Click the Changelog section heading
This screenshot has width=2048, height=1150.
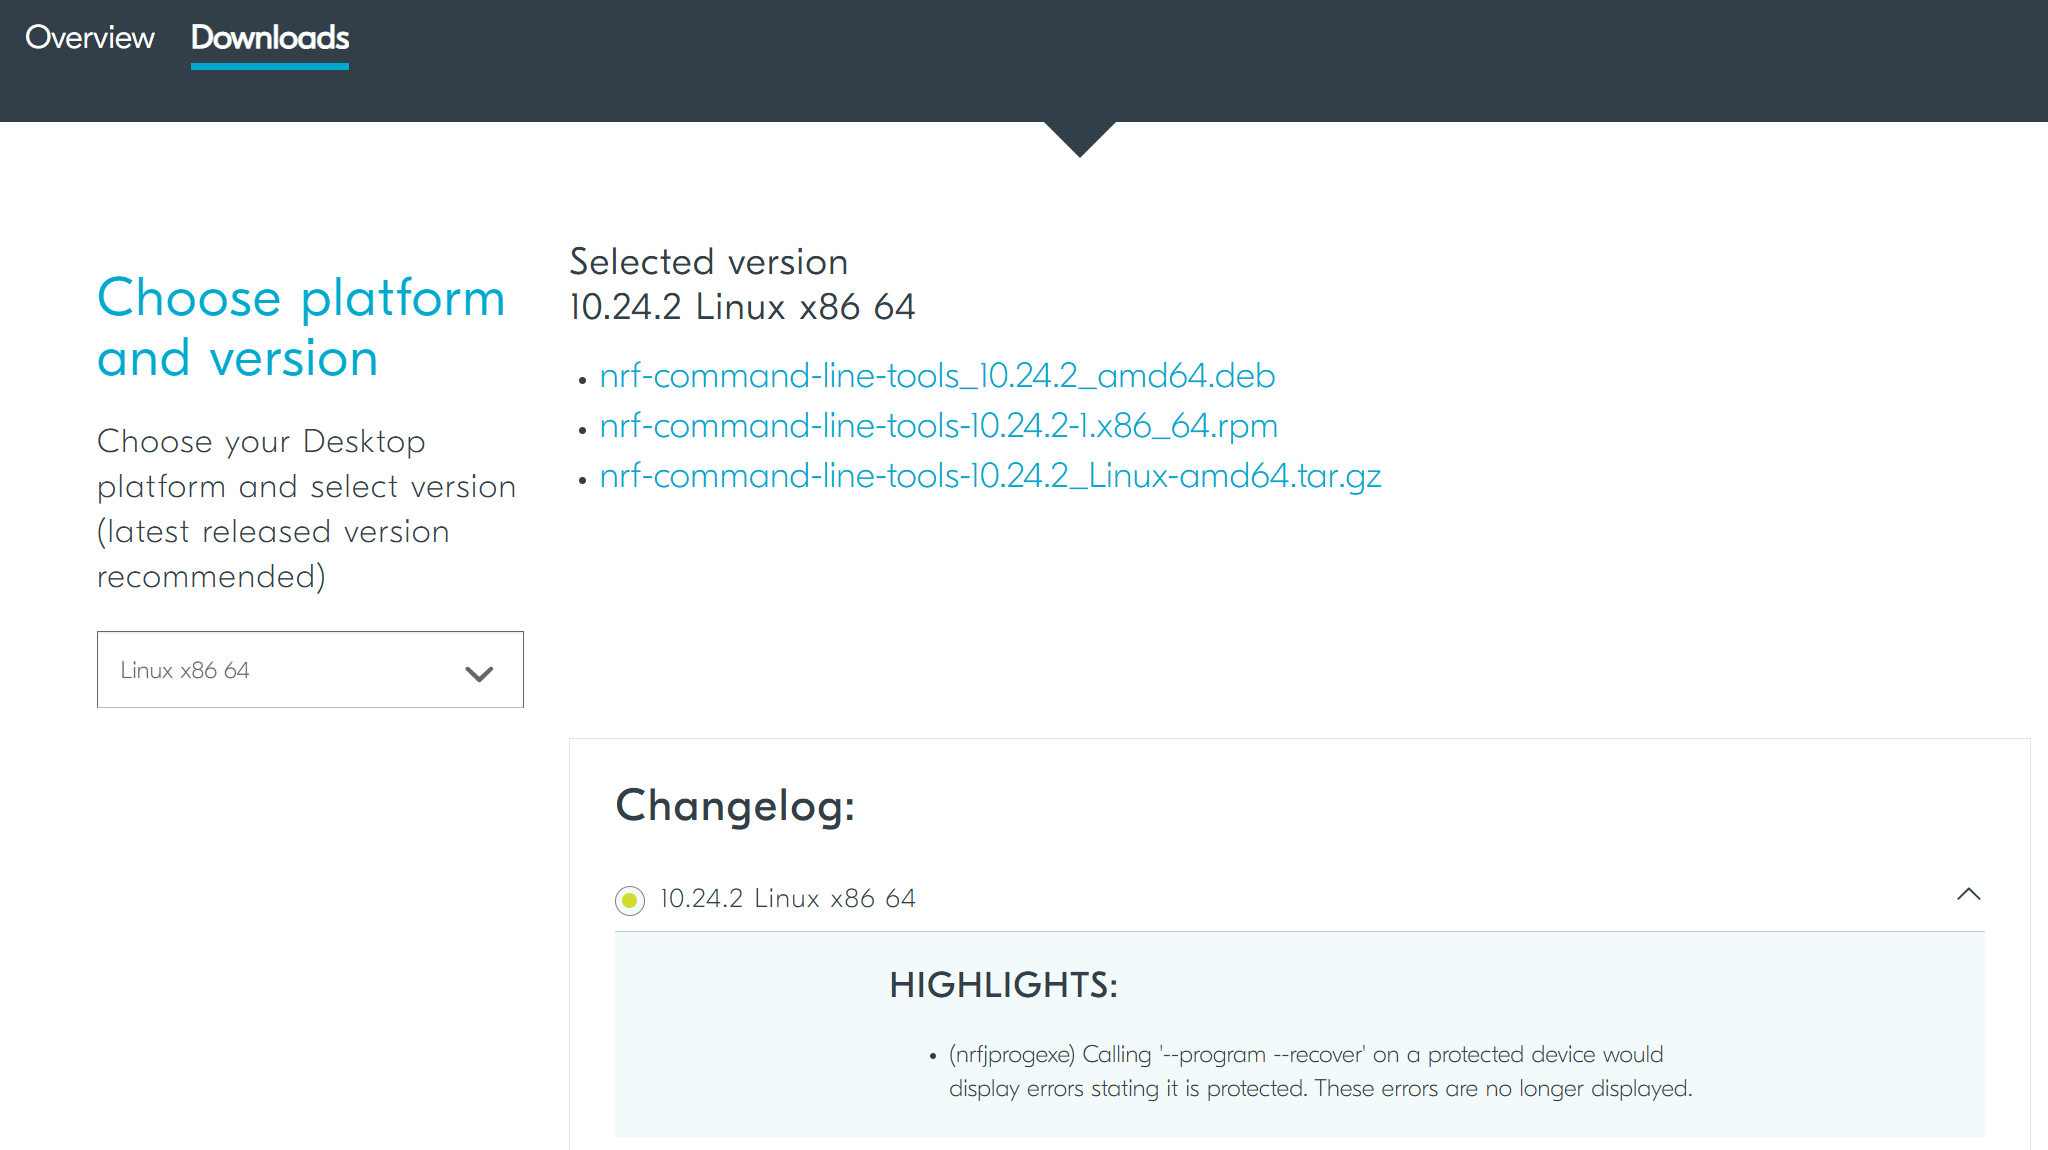pyautogui.click(x=735, y=805)
